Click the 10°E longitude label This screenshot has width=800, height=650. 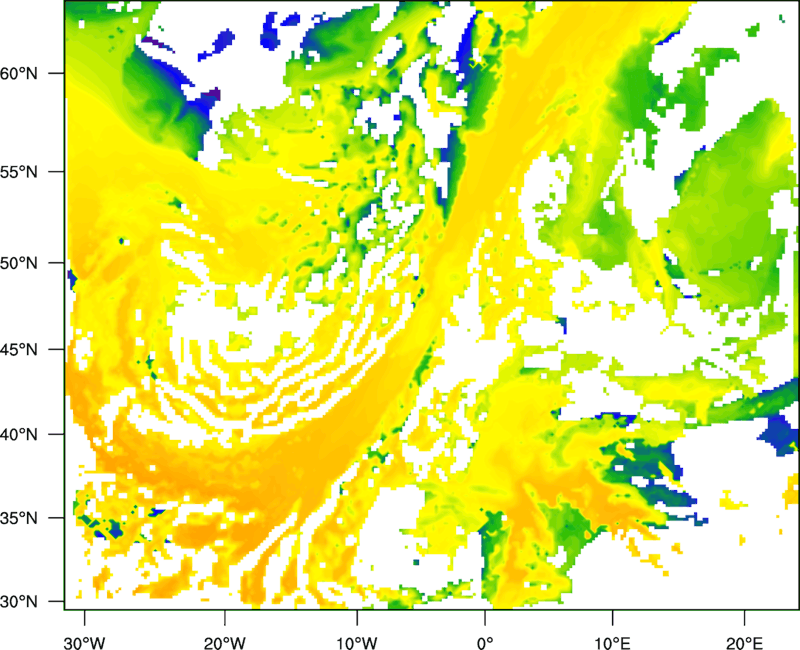point(612,643)
